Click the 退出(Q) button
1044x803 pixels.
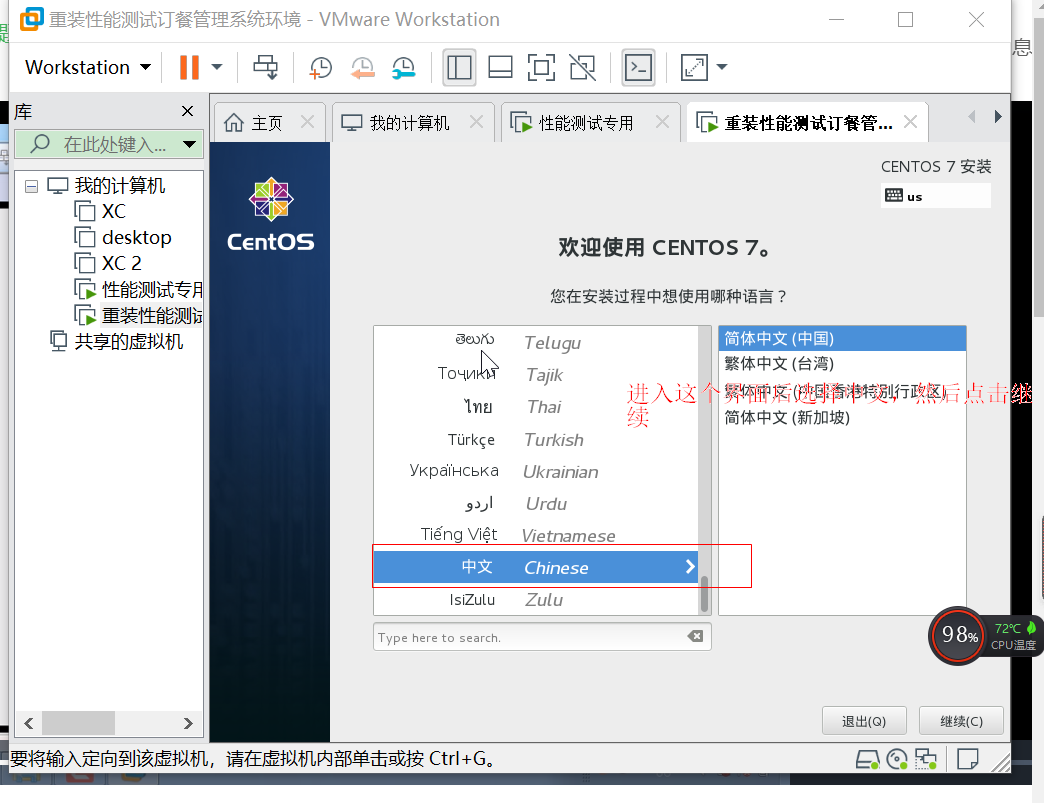[x=864, y=721]
